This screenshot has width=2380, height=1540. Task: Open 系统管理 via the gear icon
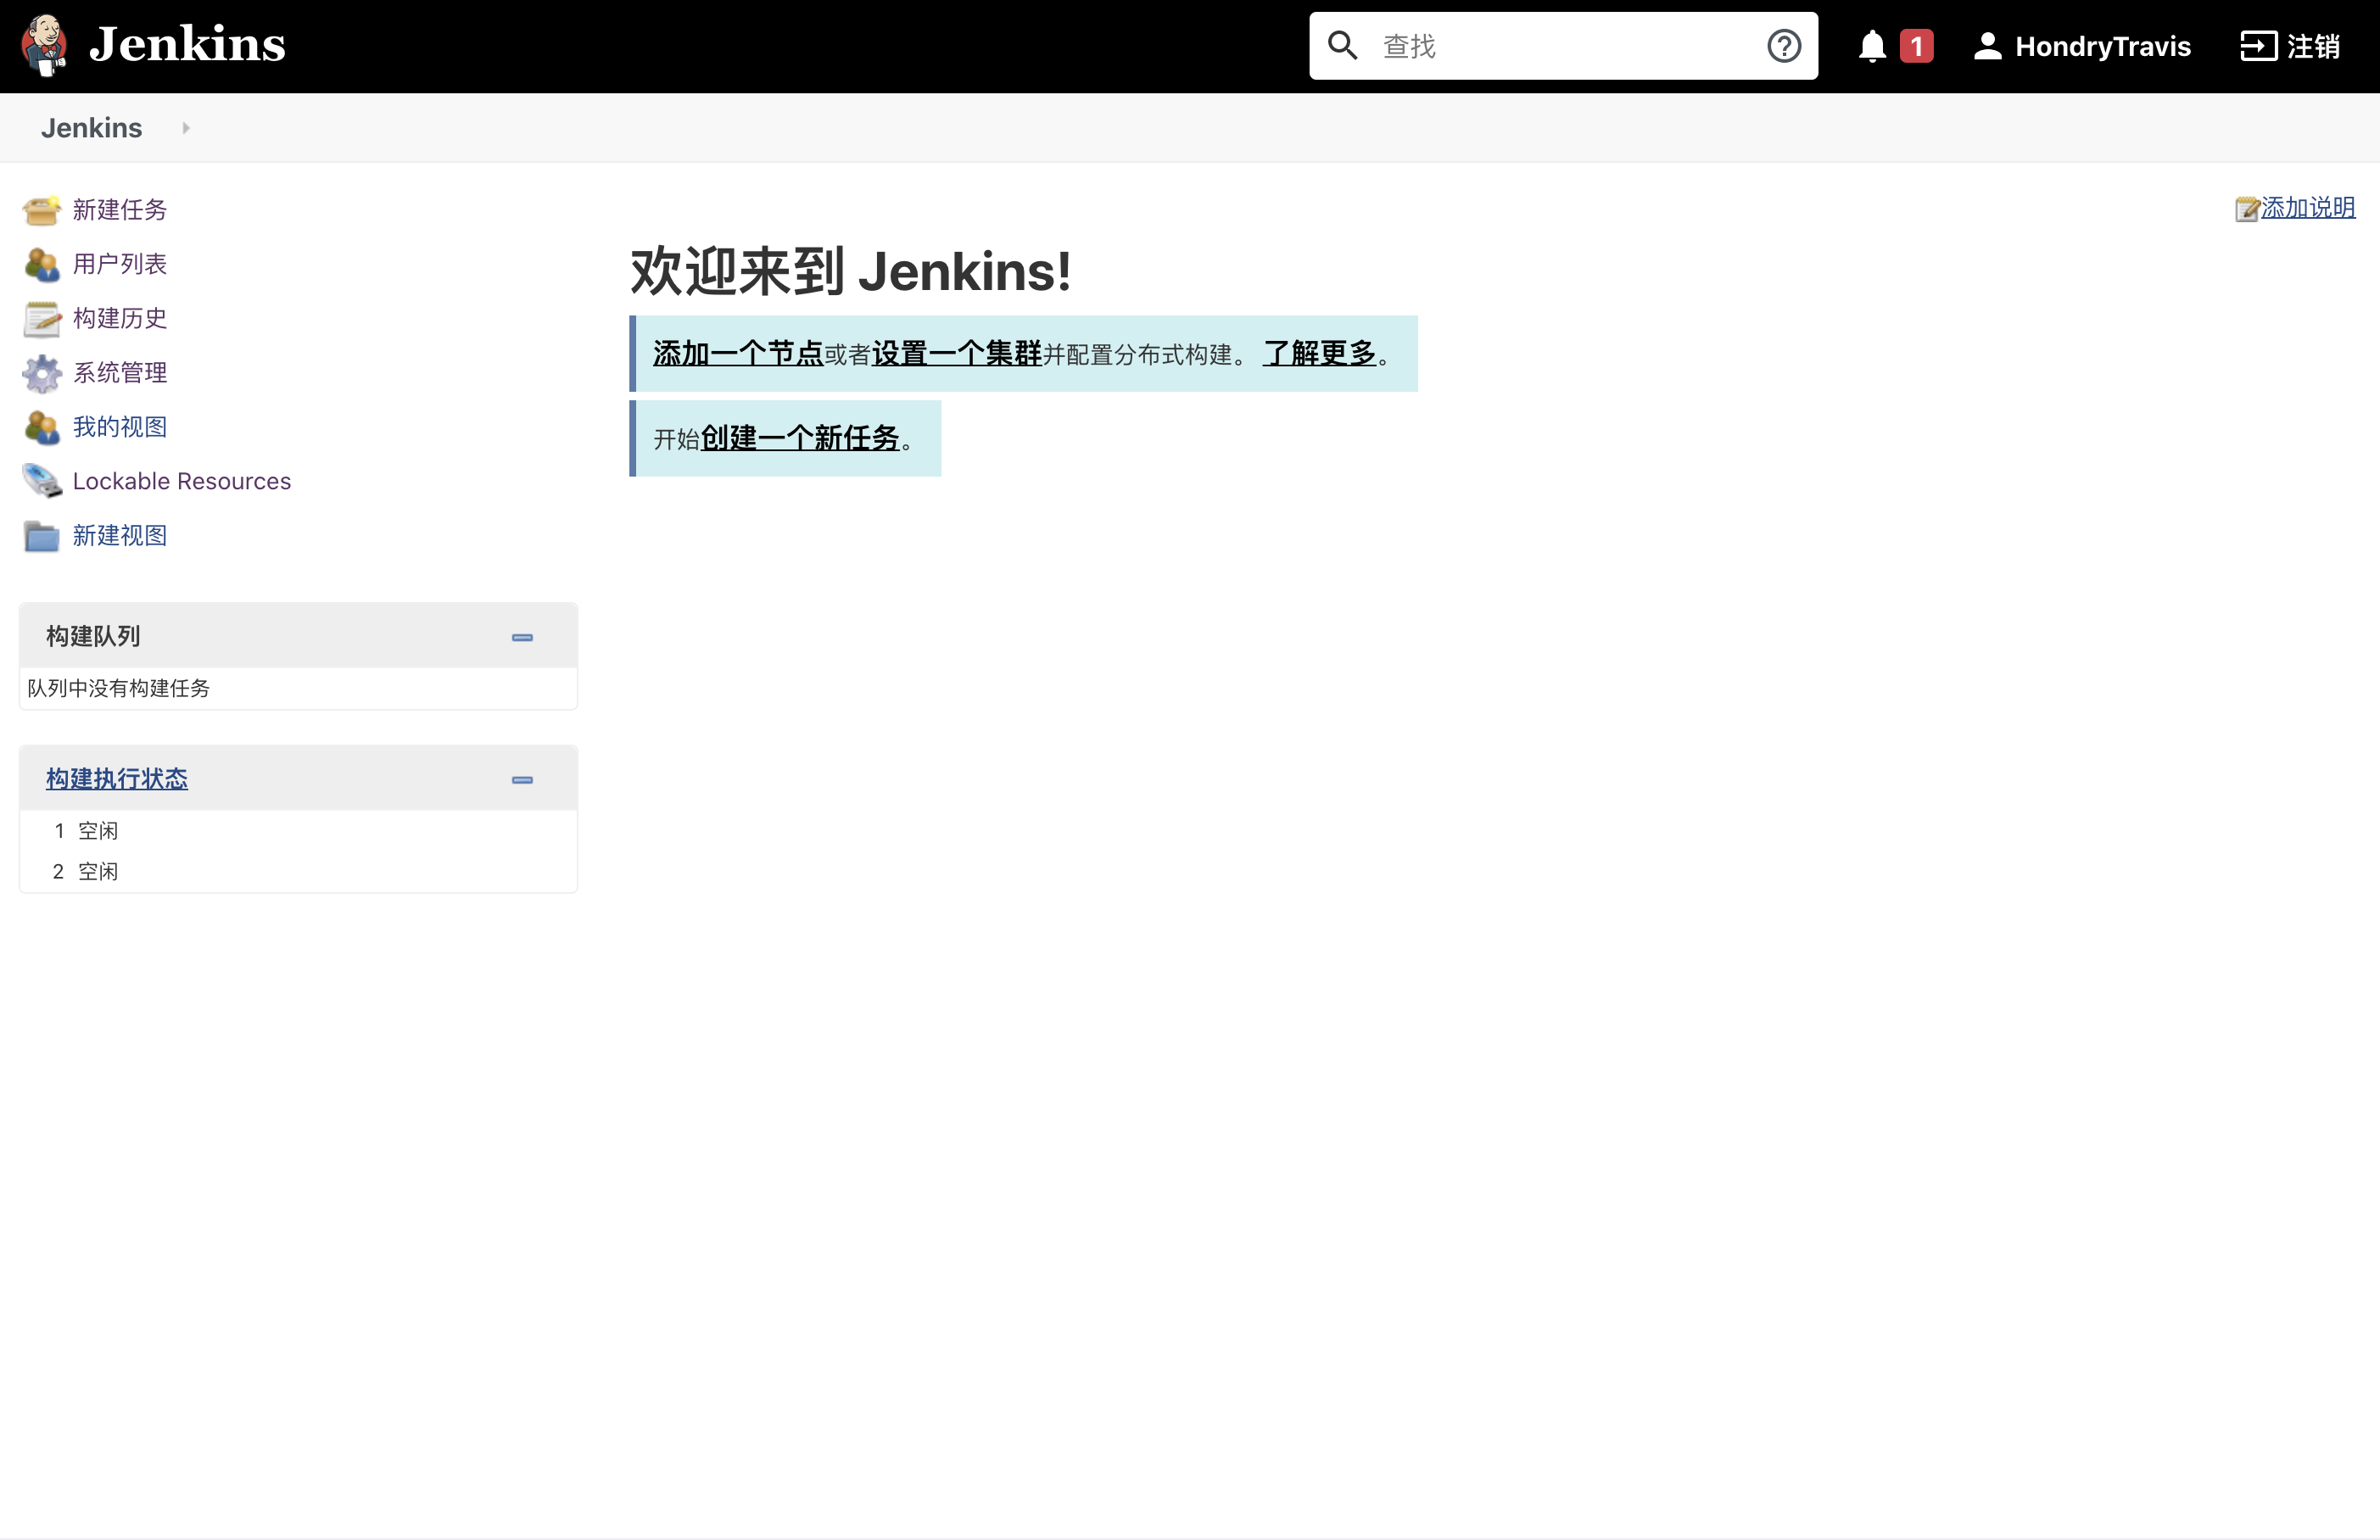[x=41, y=373]
